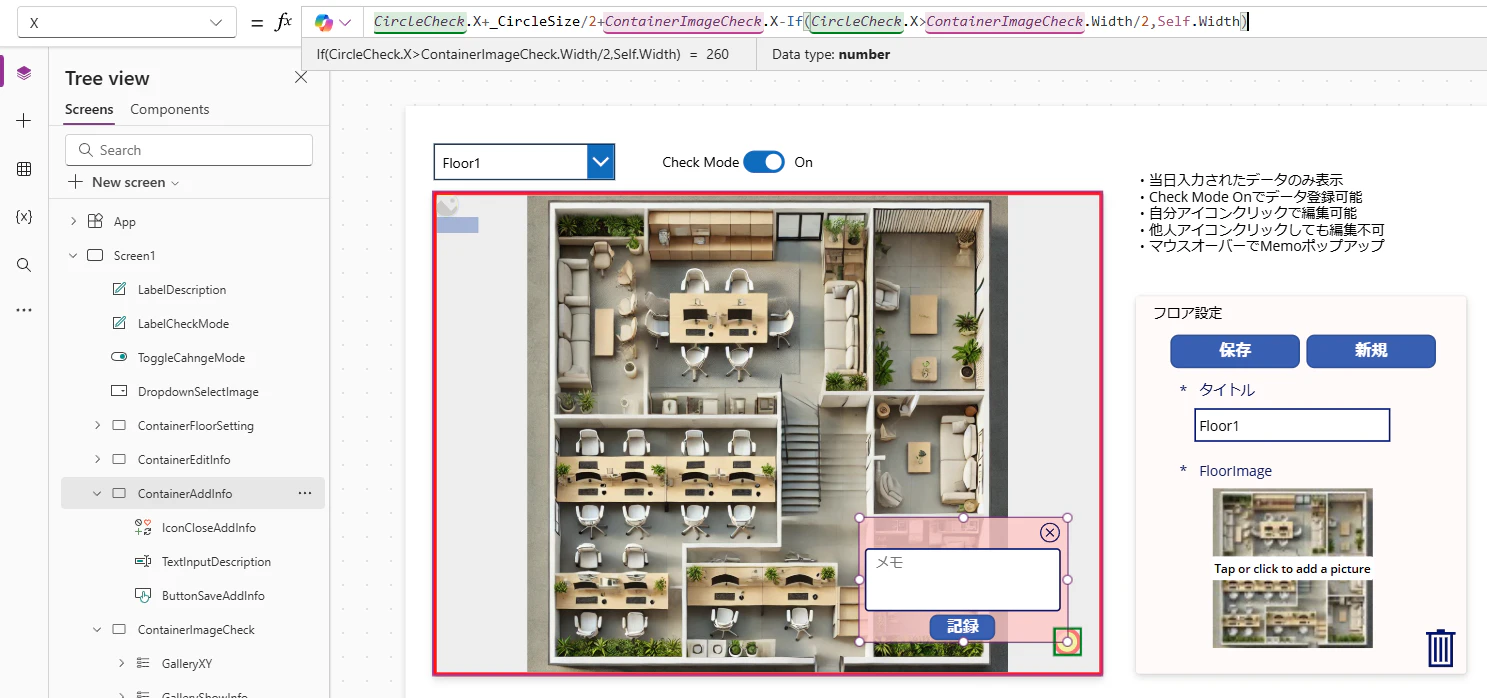Click the 保存 button
Image resolution: width=1487 pixels, height=698 pixels.
click(1235, 351)
